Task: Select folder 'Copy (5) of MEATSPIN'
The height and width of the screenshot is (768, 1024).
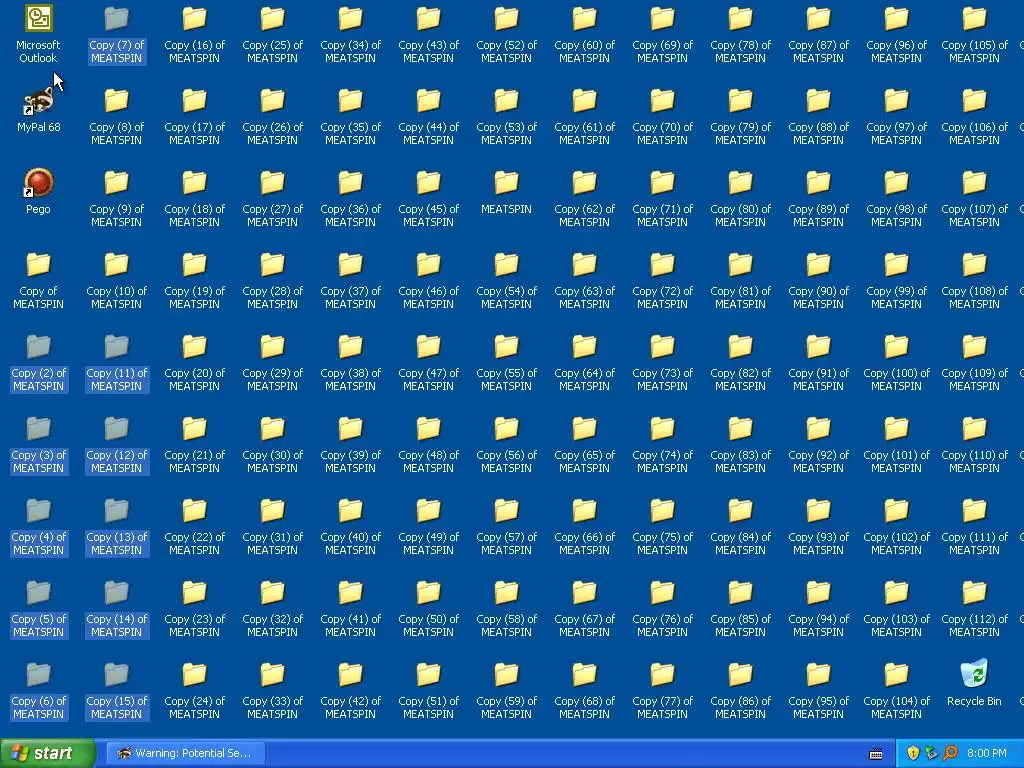Action: pos(38,607)
